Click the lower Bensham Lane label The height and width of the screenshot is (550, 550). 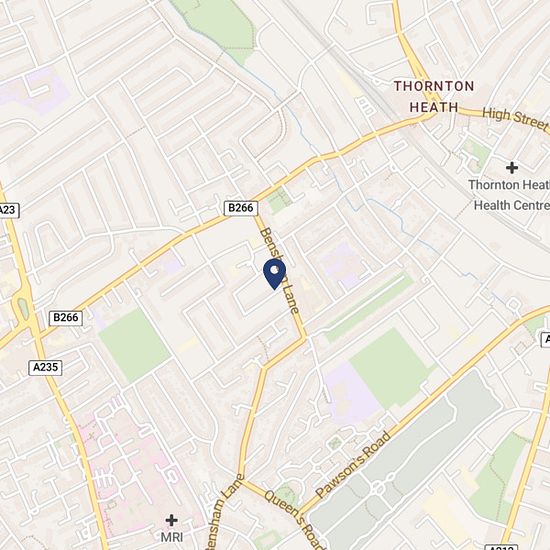pos(225,512)
